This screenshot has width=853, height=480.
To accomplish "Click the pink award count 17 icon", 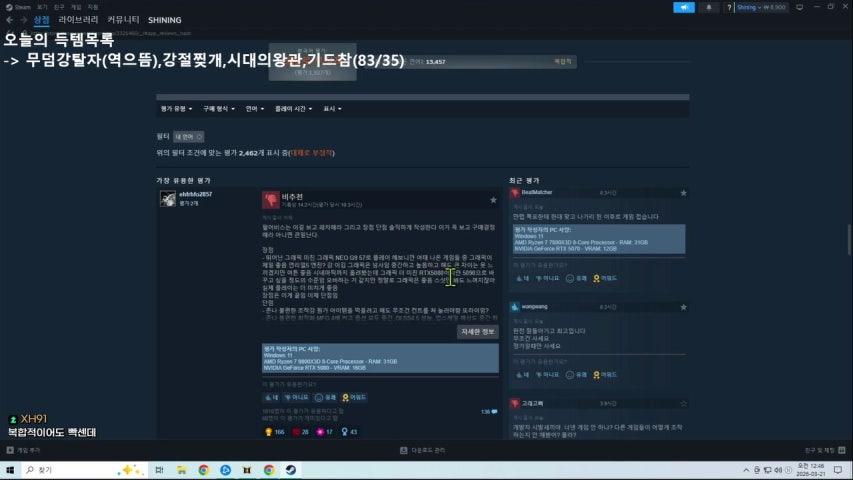I will [x=320, y=432].
